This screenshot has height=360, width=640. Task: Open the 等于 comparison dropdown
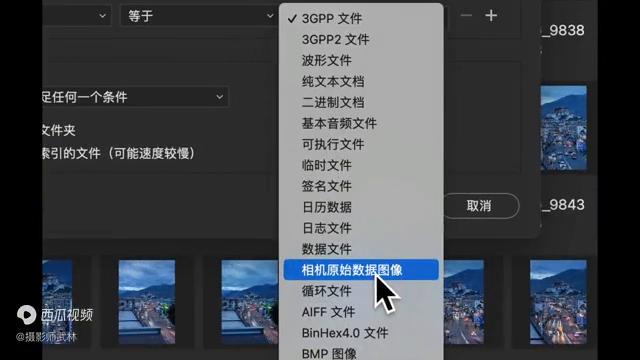pos(198,16)
